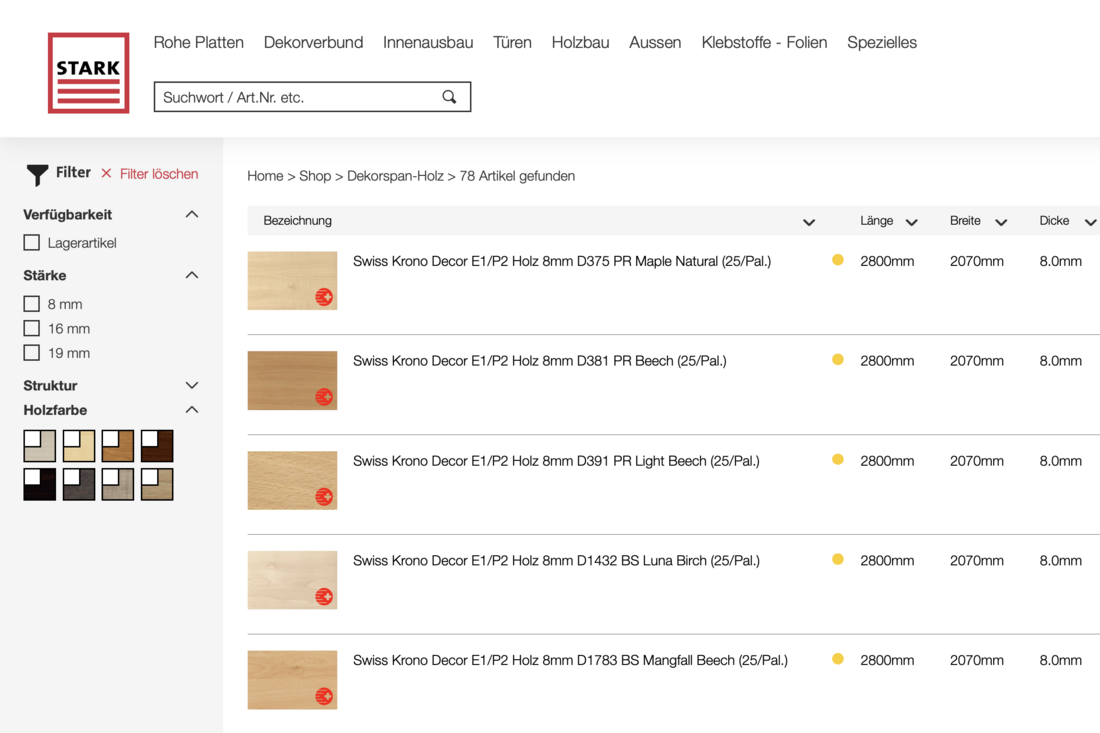Check the 8 mm thickness filter
1100x733 pixels.
coord(32,304)
